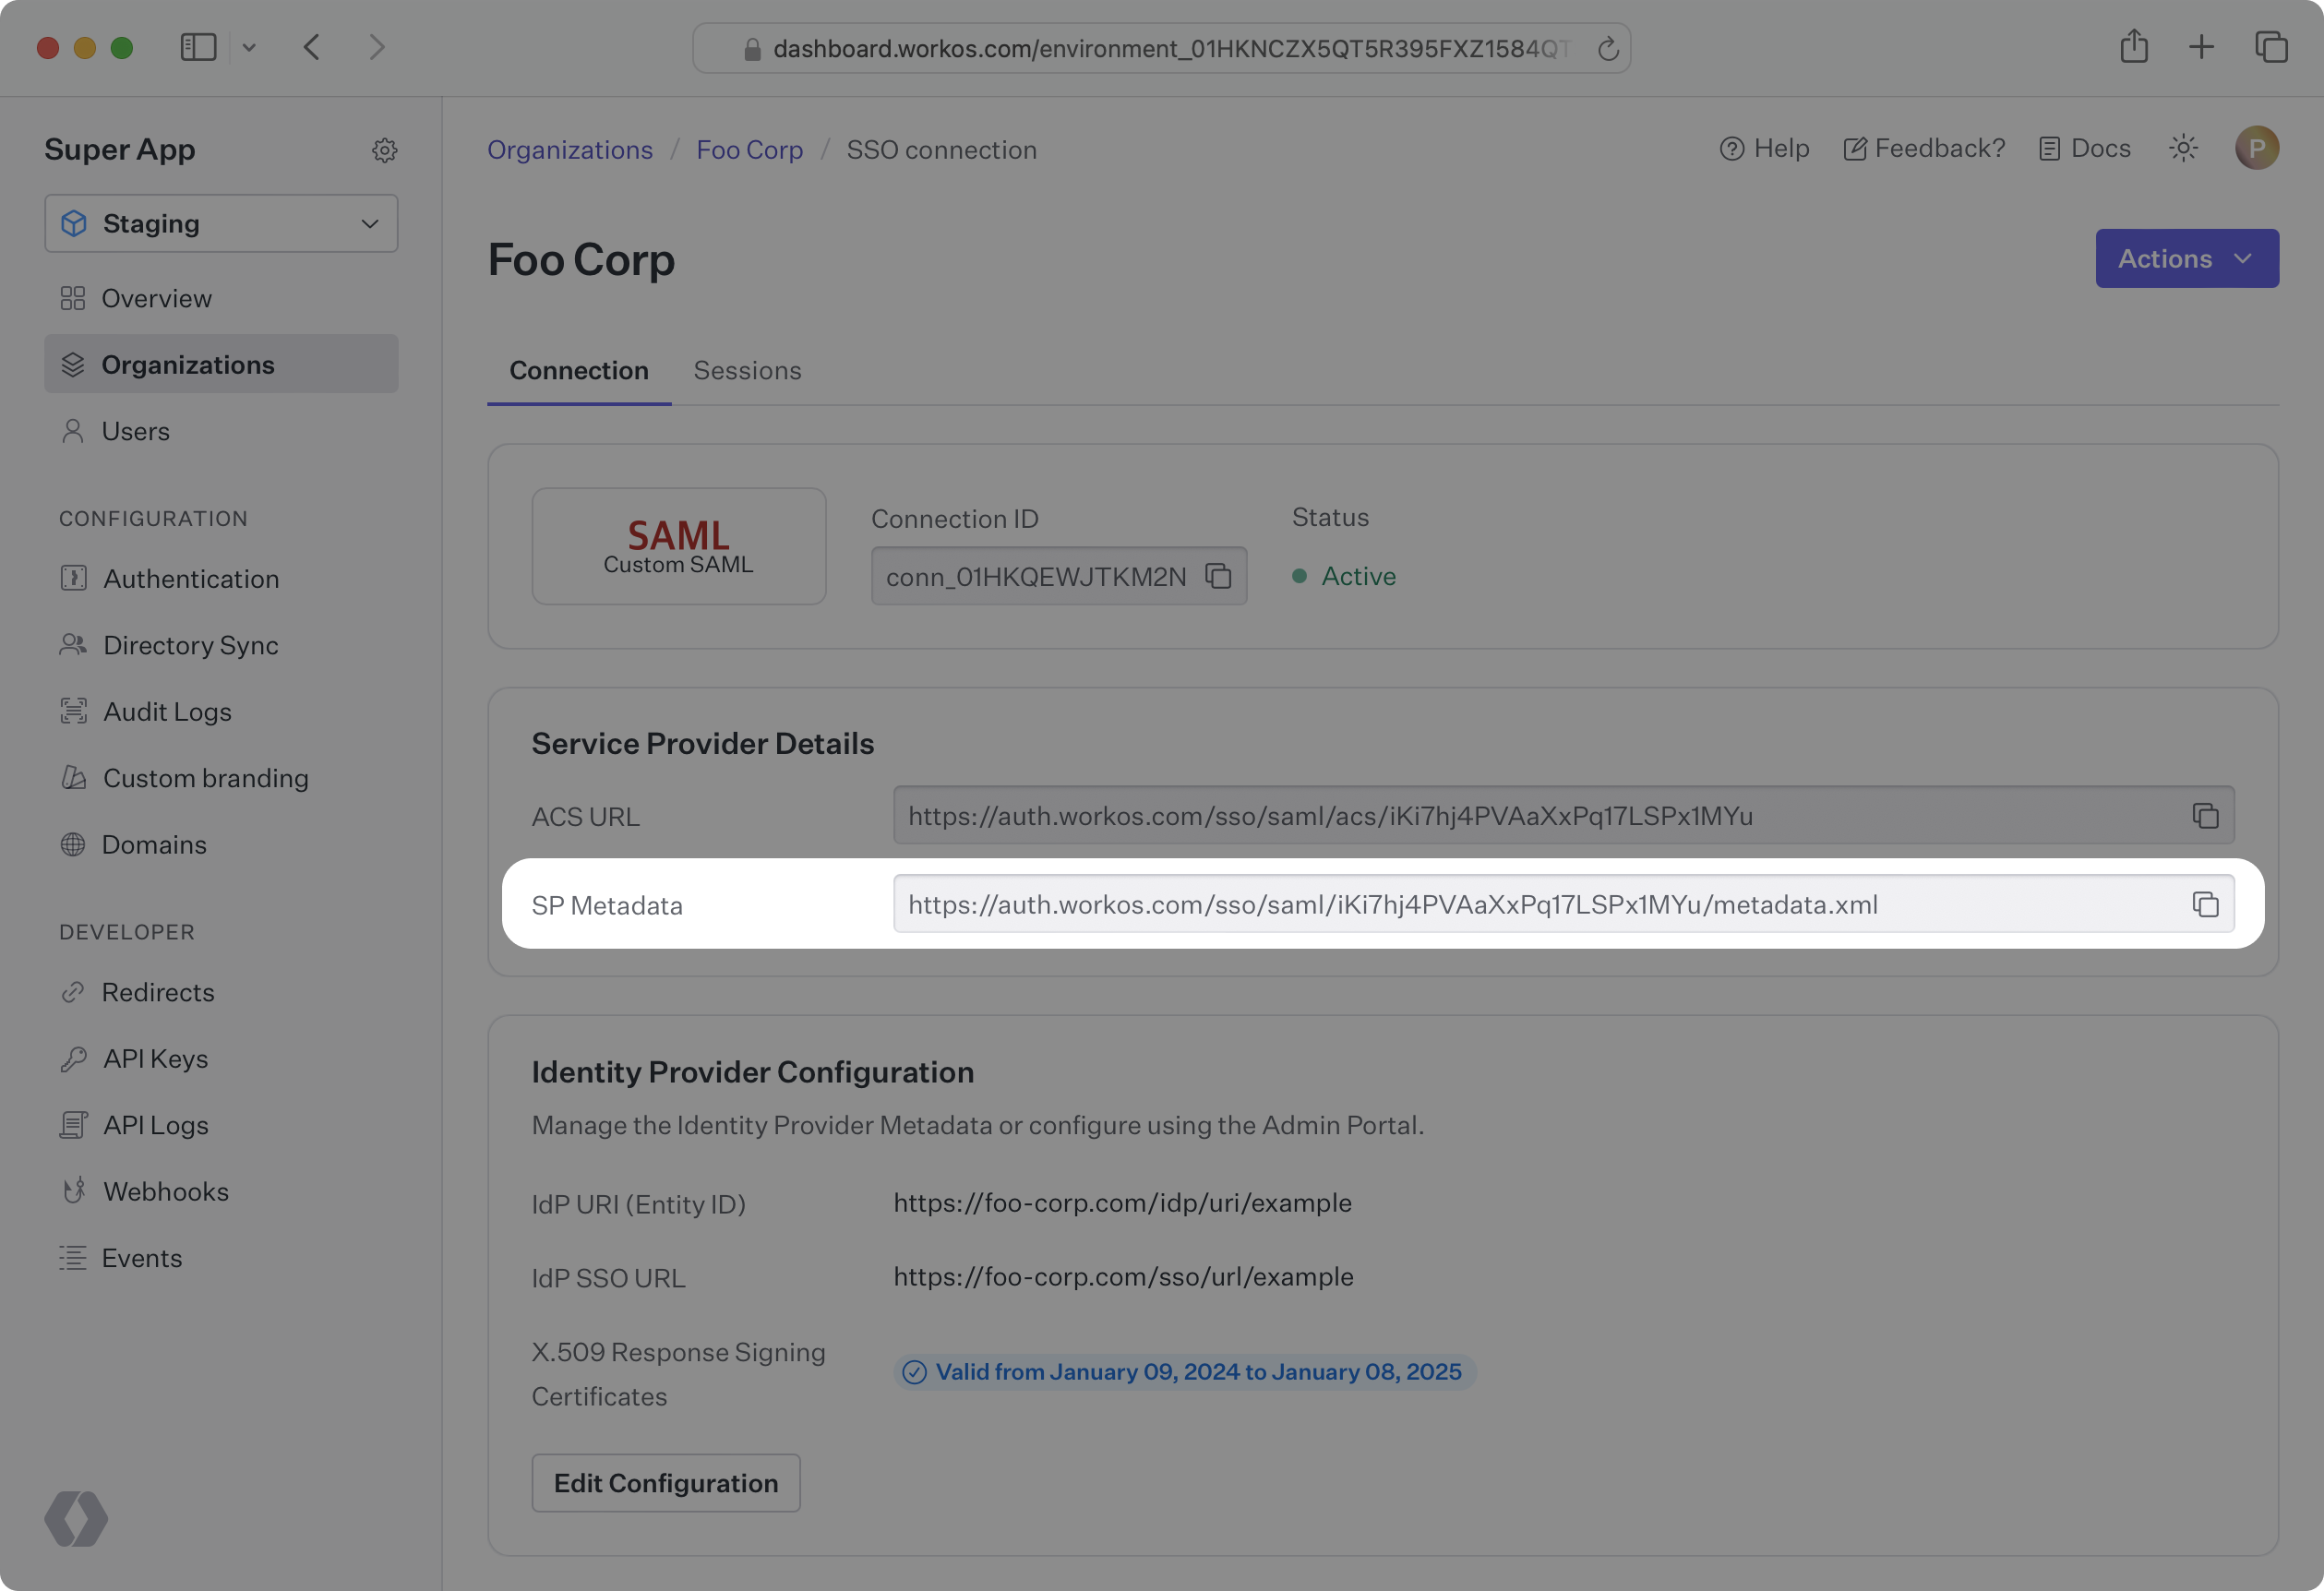Copy the ACS URL value
The height and width of the screenshot is (1591, 2324).
point(2205,816)
